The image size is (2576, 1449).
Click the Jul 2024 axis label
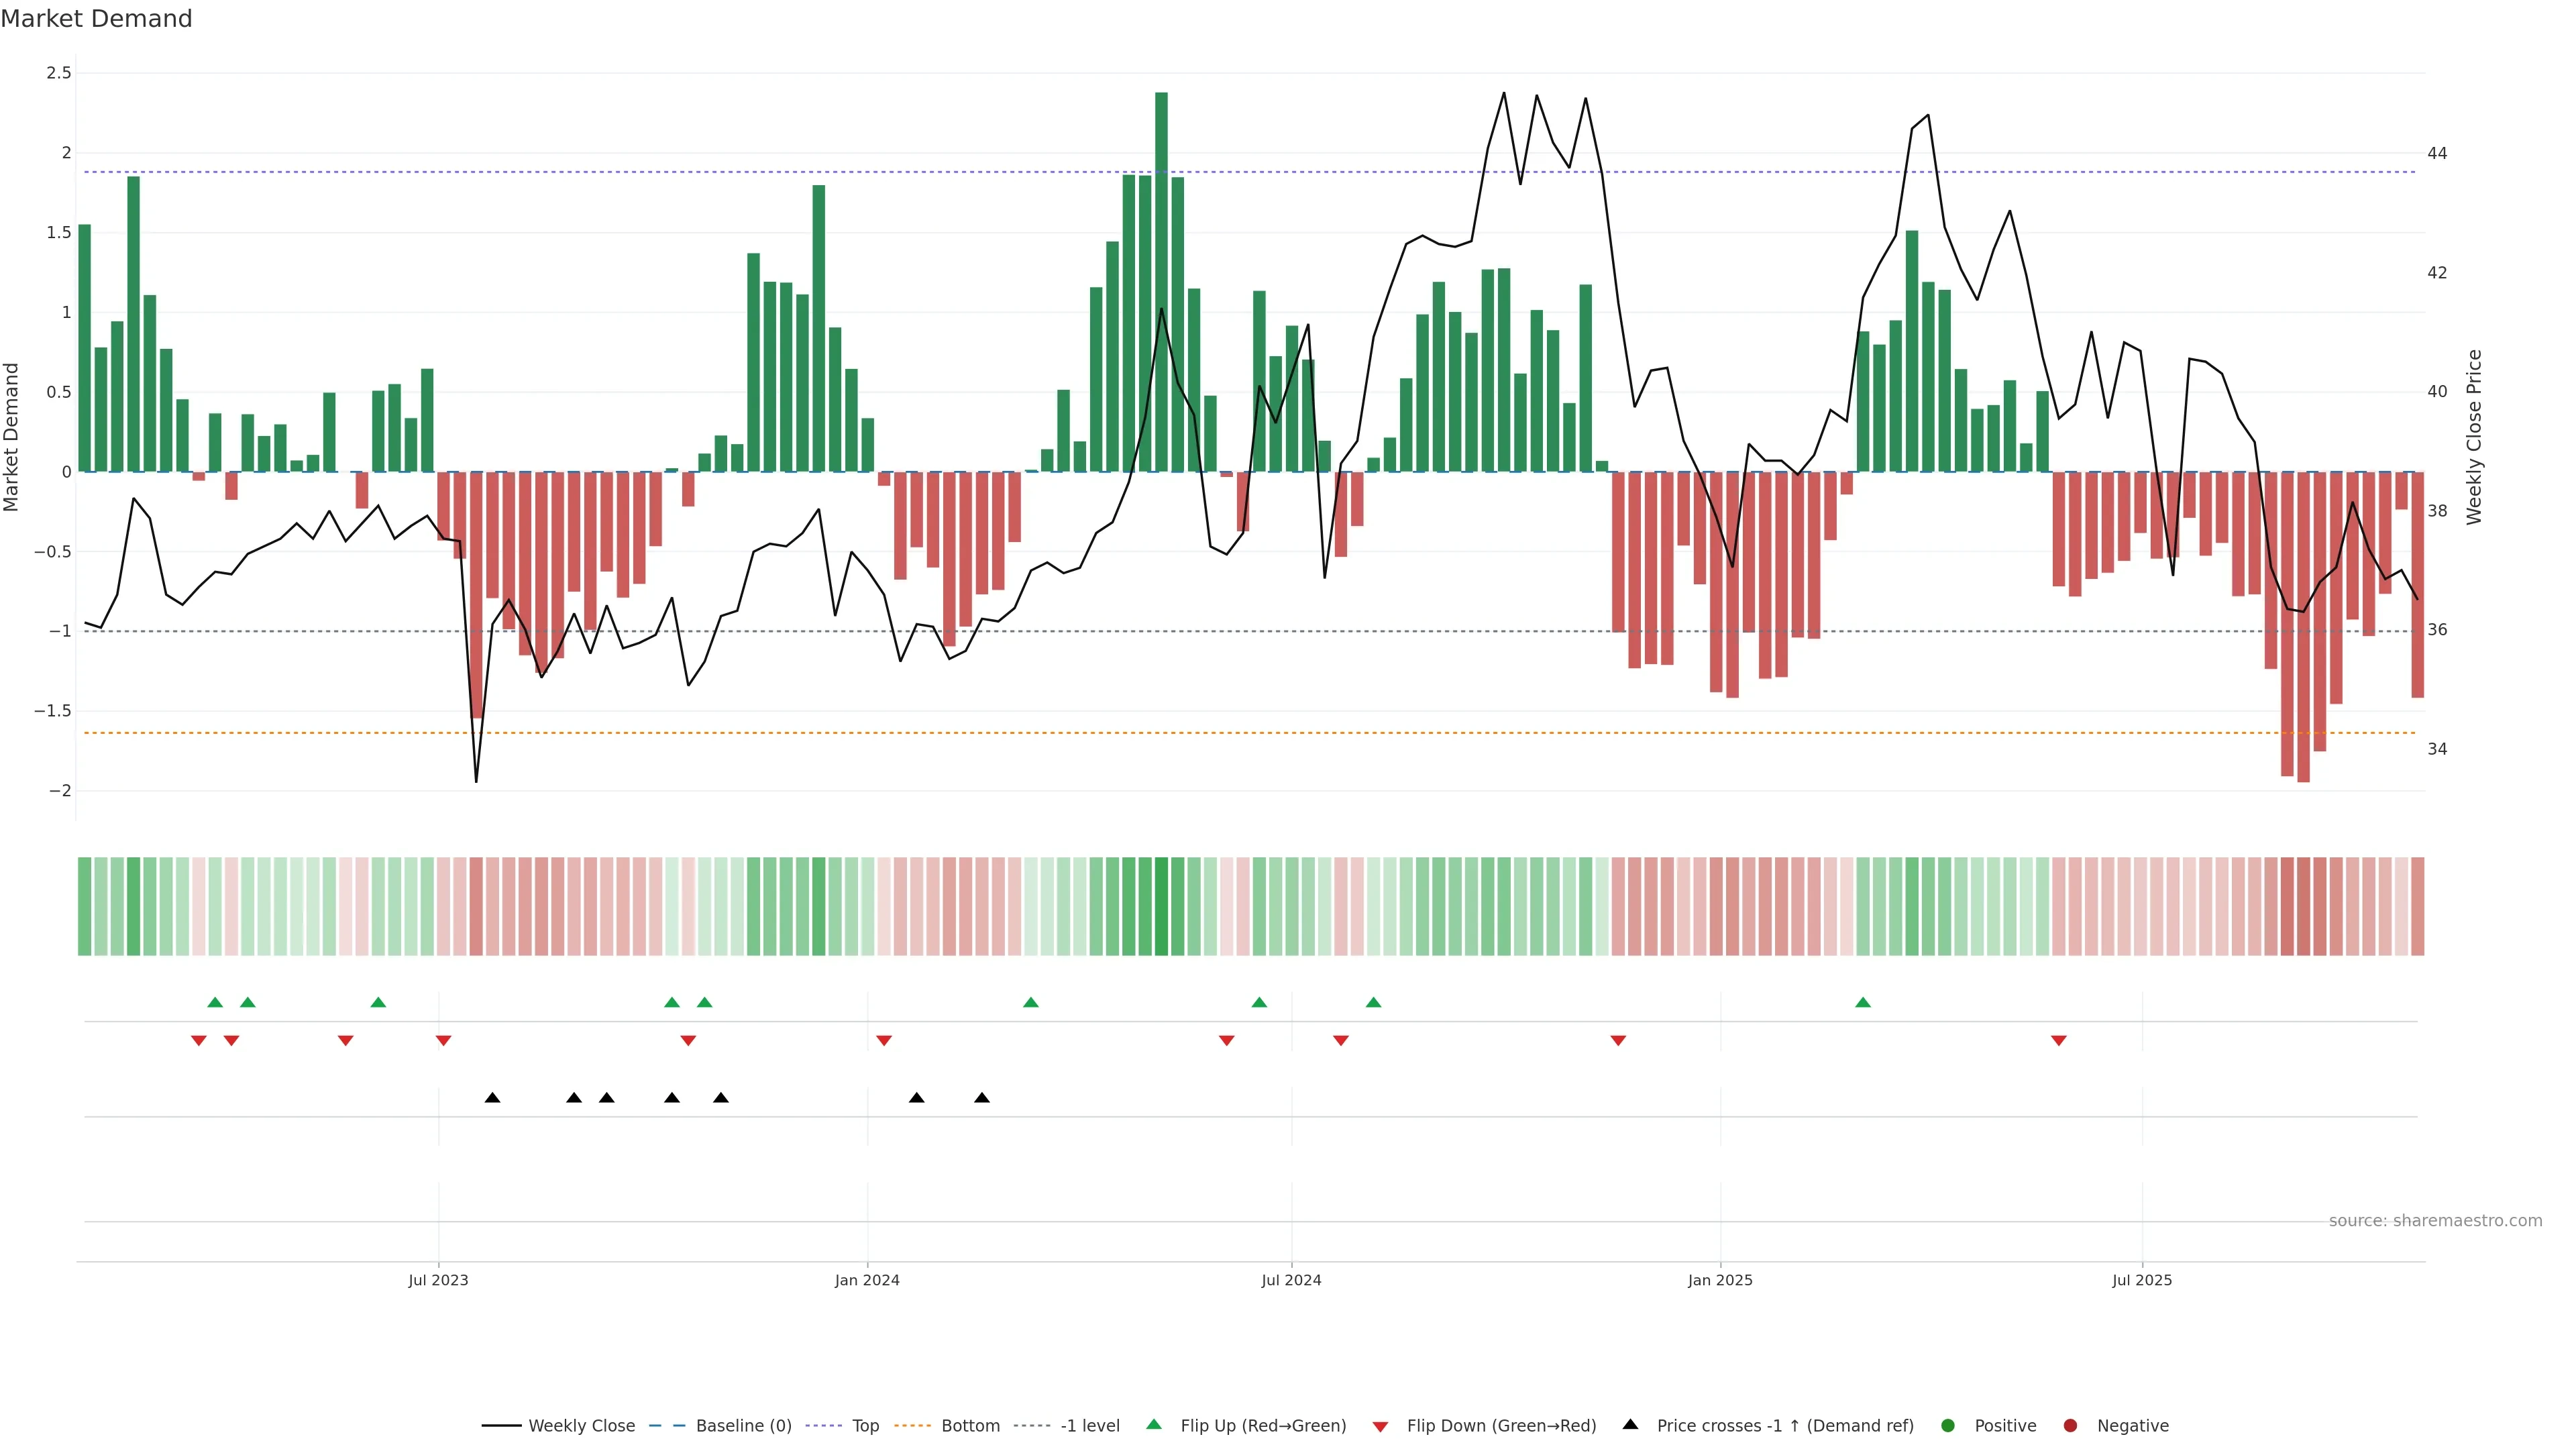(x=1291, y=1280)
